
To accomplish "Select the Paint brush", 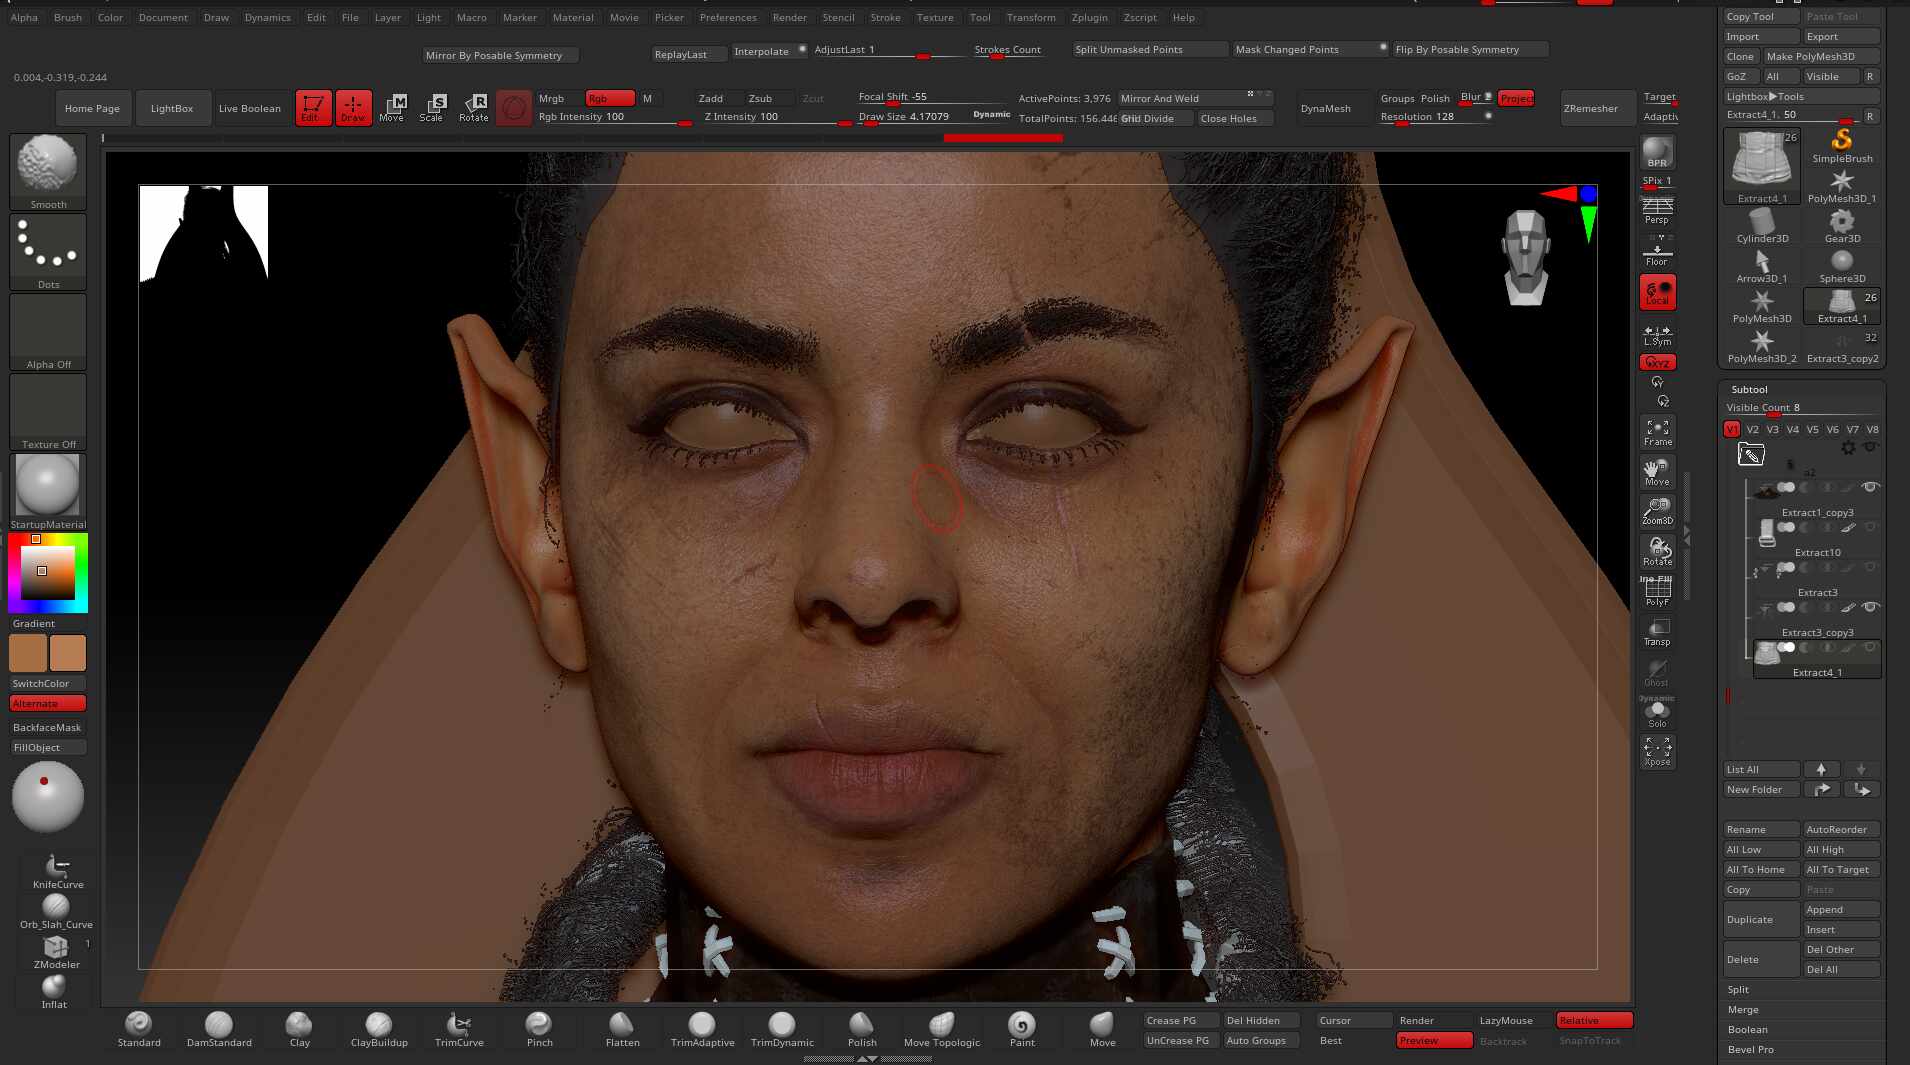I will (1022, 1029).
